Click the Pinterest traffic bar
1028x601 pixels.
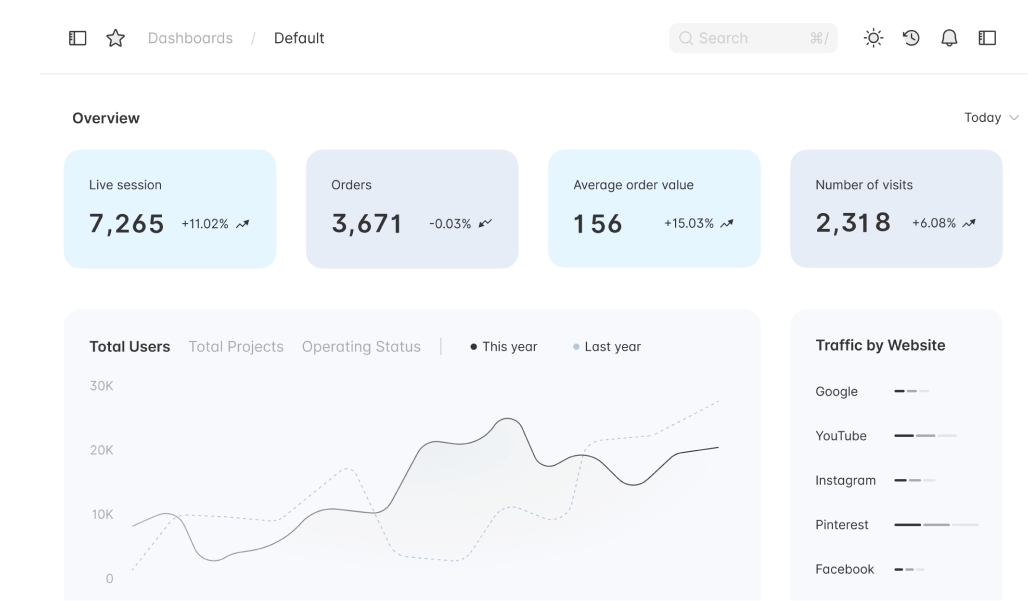(x=935, y=525)
